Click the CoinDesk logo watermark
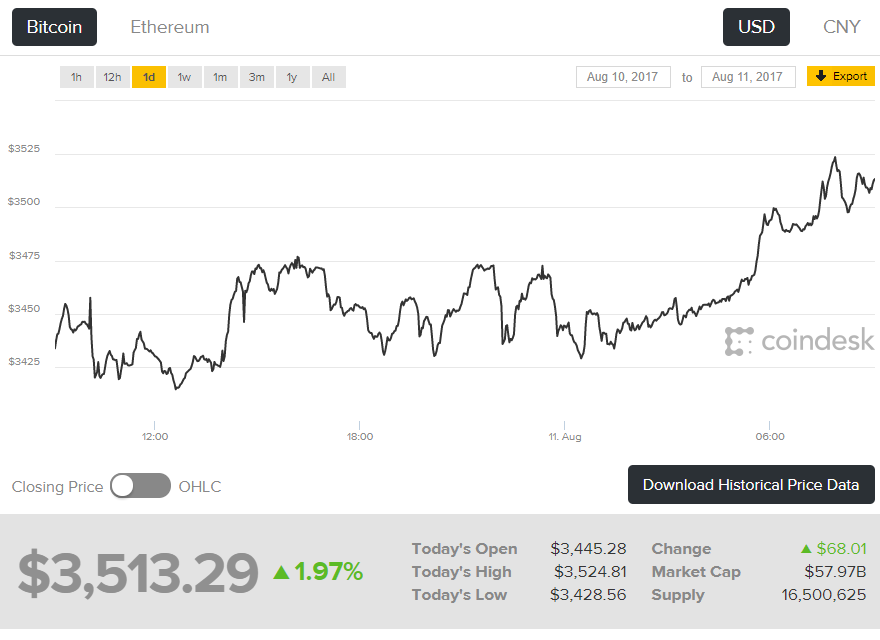The width and height of the screenshot is (880, 640). click(799, 341)
